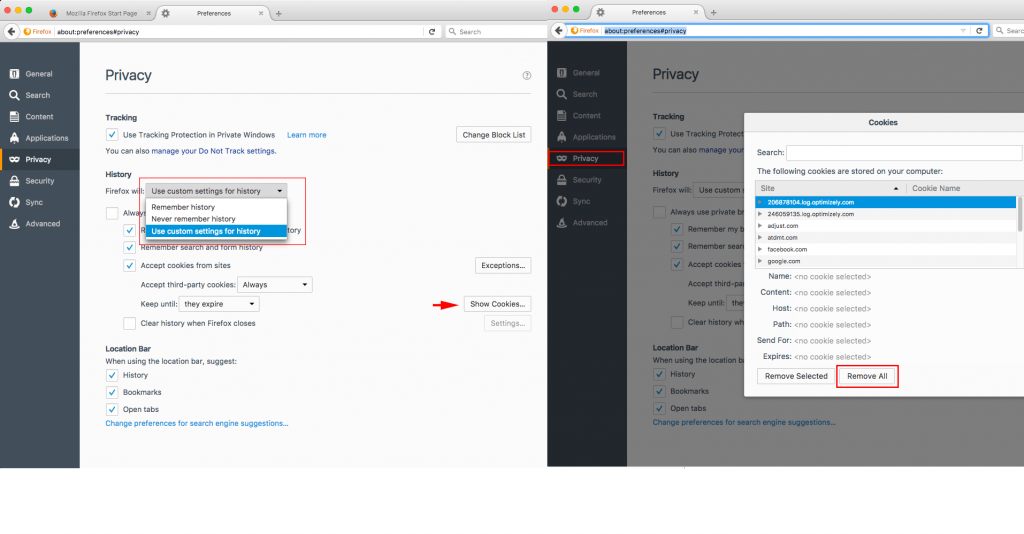The image size is (1024, 534).
Task: Sort cookies by Cookie Name column header
Action: coord(965,188)
